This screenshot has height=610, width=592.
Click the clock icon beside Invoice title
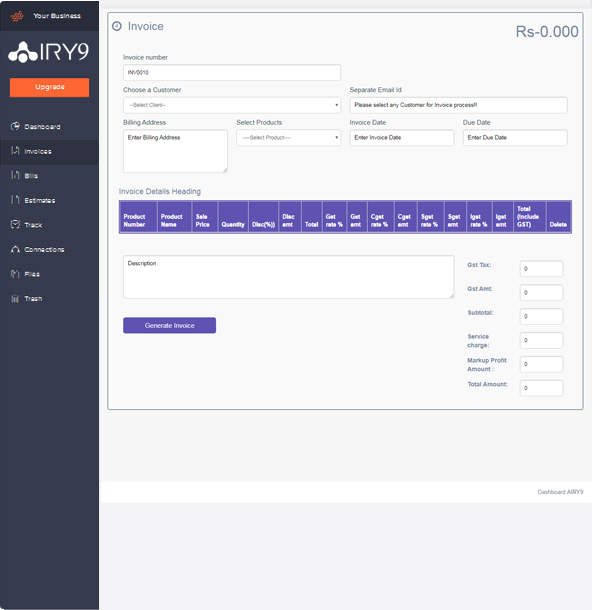pos(117,26)
